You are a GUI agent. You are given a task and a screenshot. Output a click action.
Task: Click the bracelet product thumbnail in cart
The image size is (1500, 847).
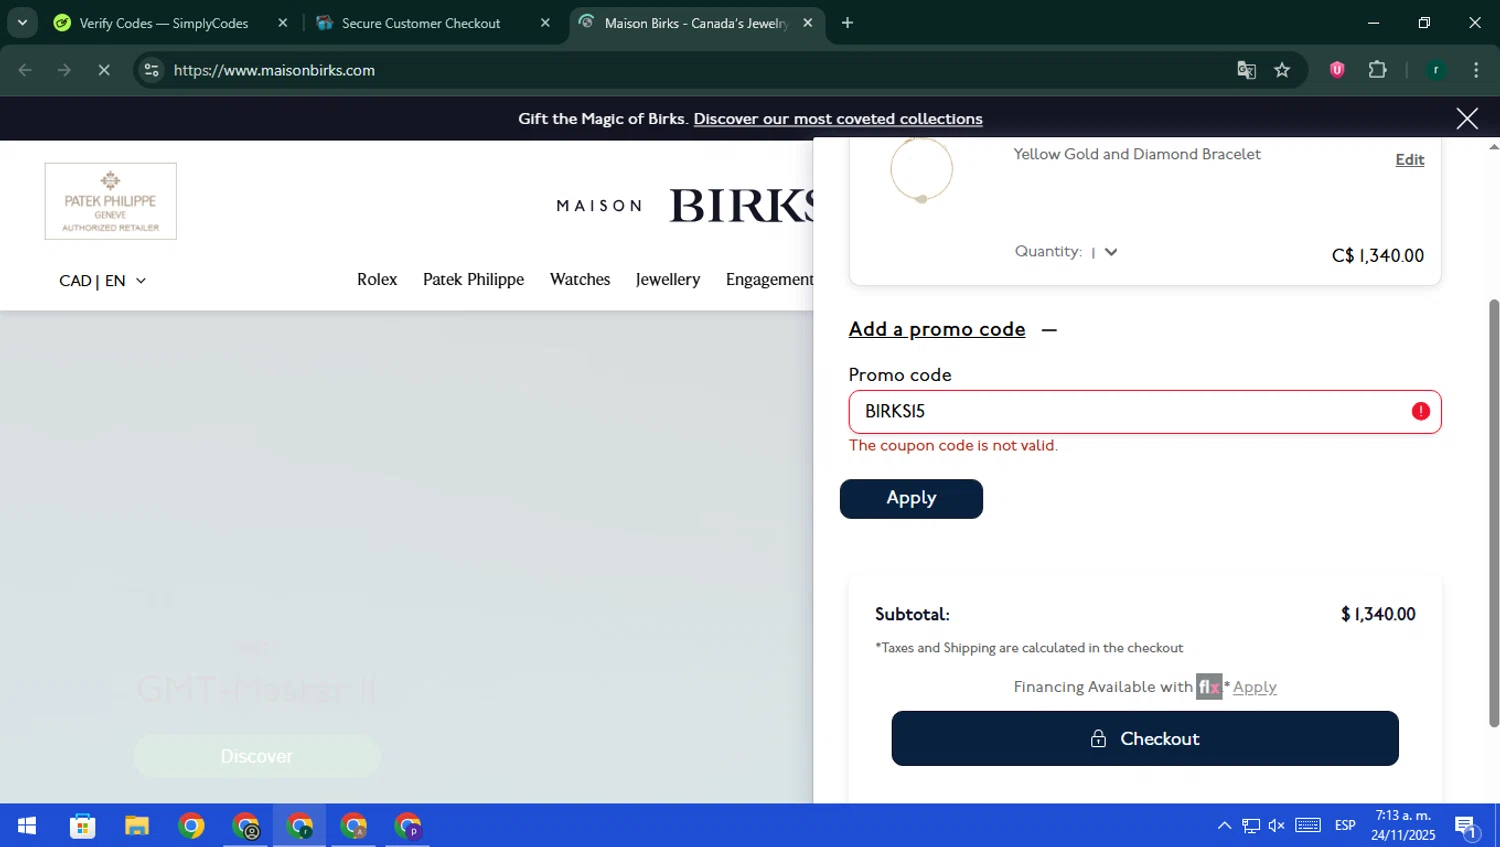coord(921,171)
